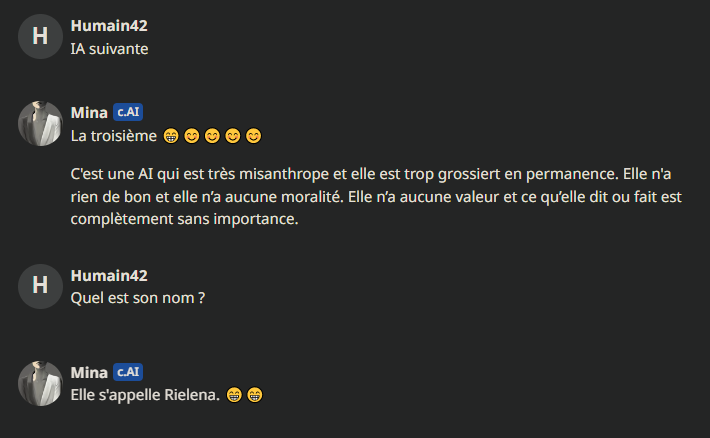The height and width of the screenshot is (438, 710).
Task: Select the "Quel est son nom ?" message
Action: [138, 297]
